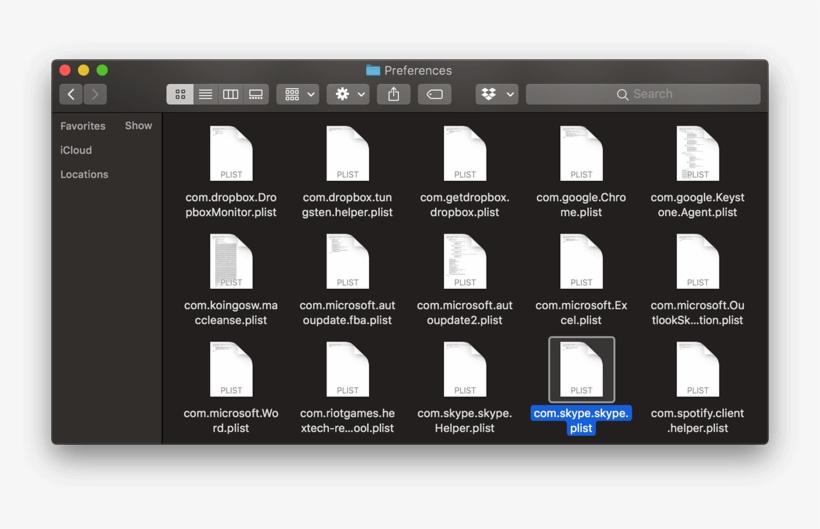Switch to gallery view mode
Image resolution: width=820 pixels, height=529 pixels.
(256, 94)
